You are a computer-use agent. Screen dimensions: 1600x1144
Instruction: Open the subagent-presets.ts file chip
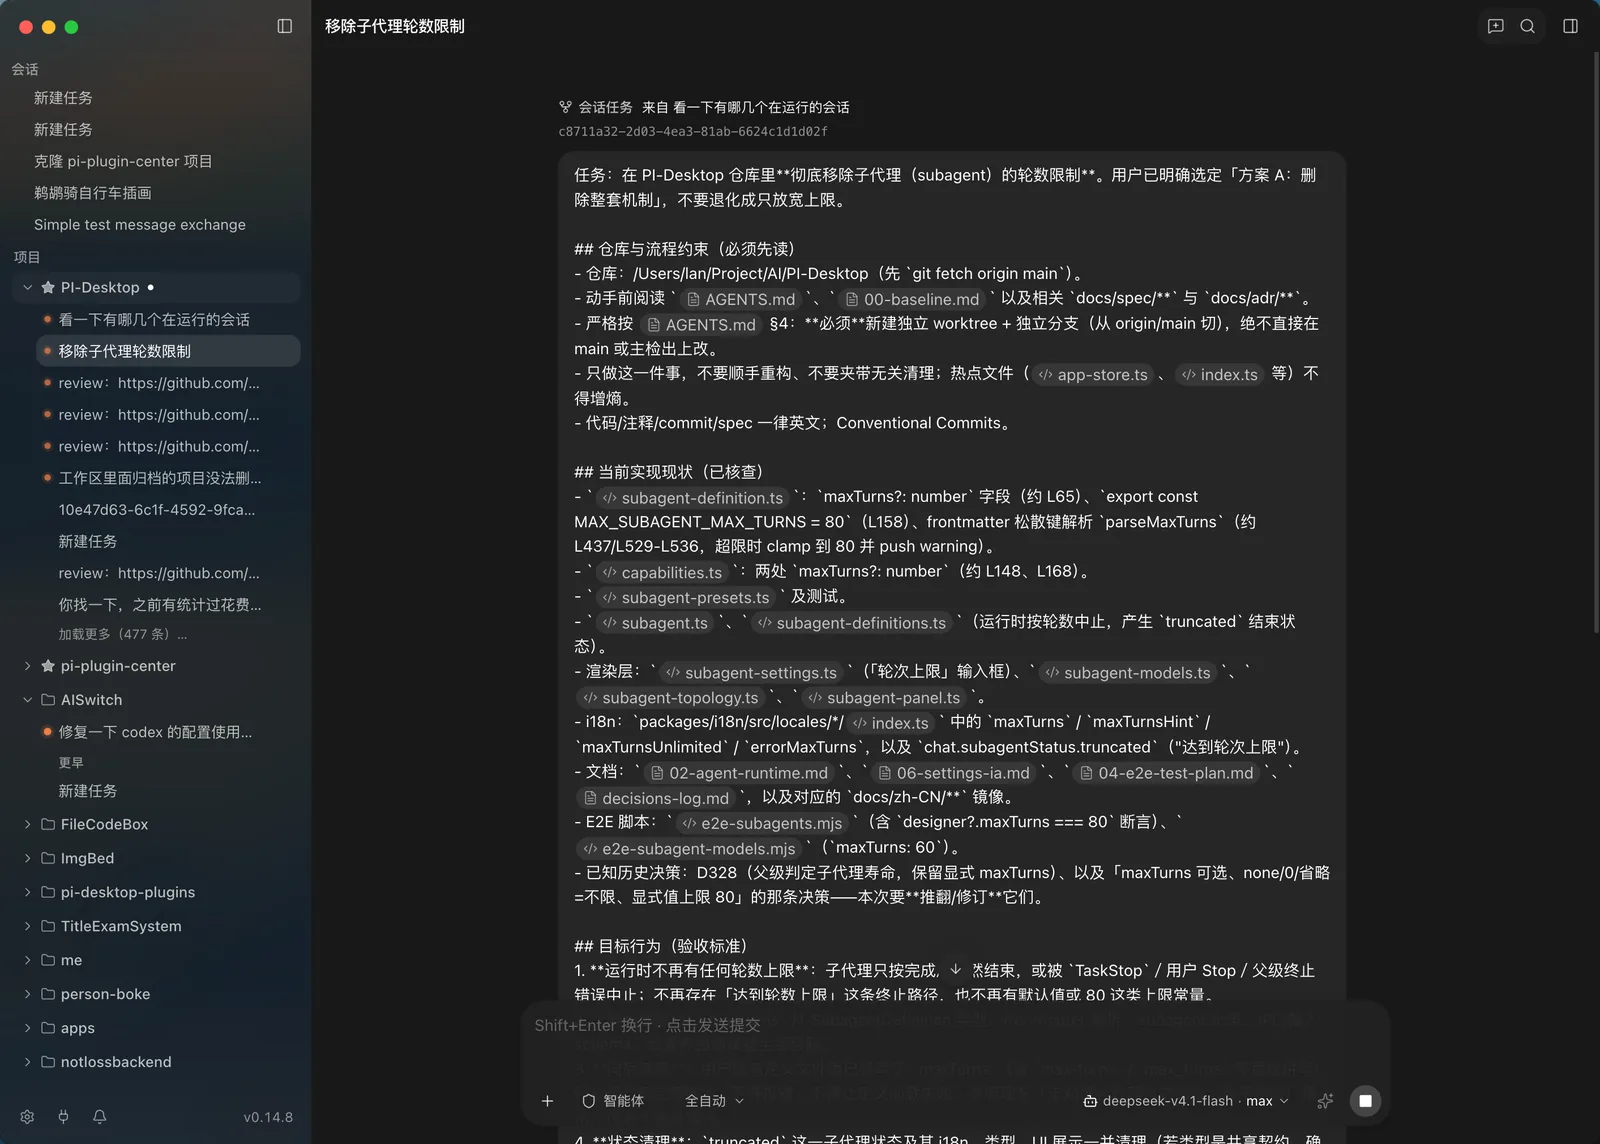[686, 598]
